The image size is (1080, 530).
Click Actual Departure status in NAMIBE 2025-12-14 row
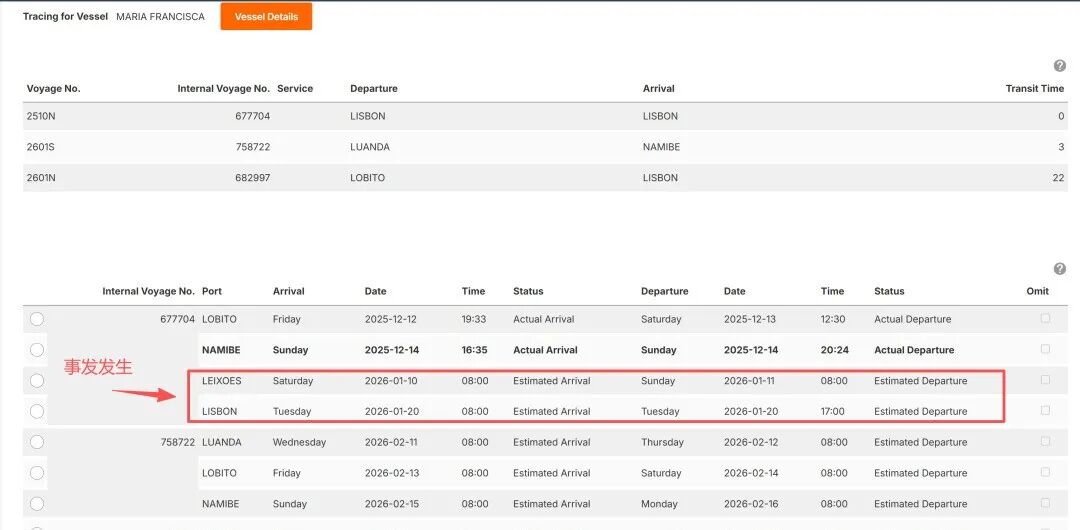click(x=914, y=350)
